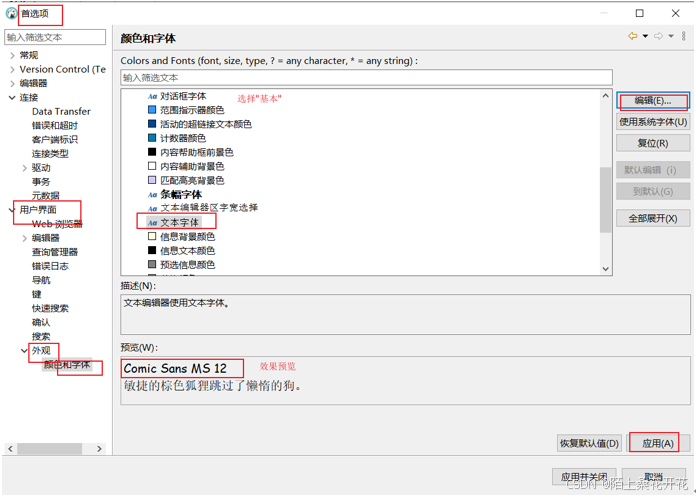Pick the 计数器颜色 swatch

pos(152,138)
